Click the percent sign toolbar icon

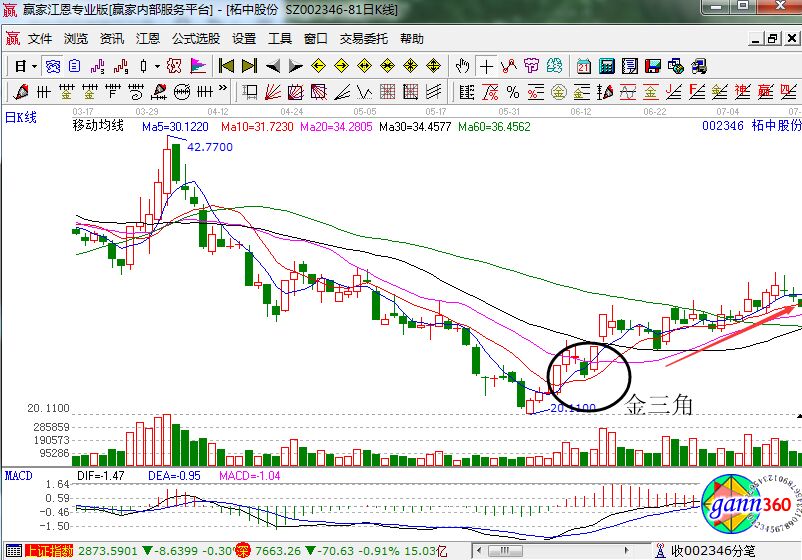[x=512, y=92]
